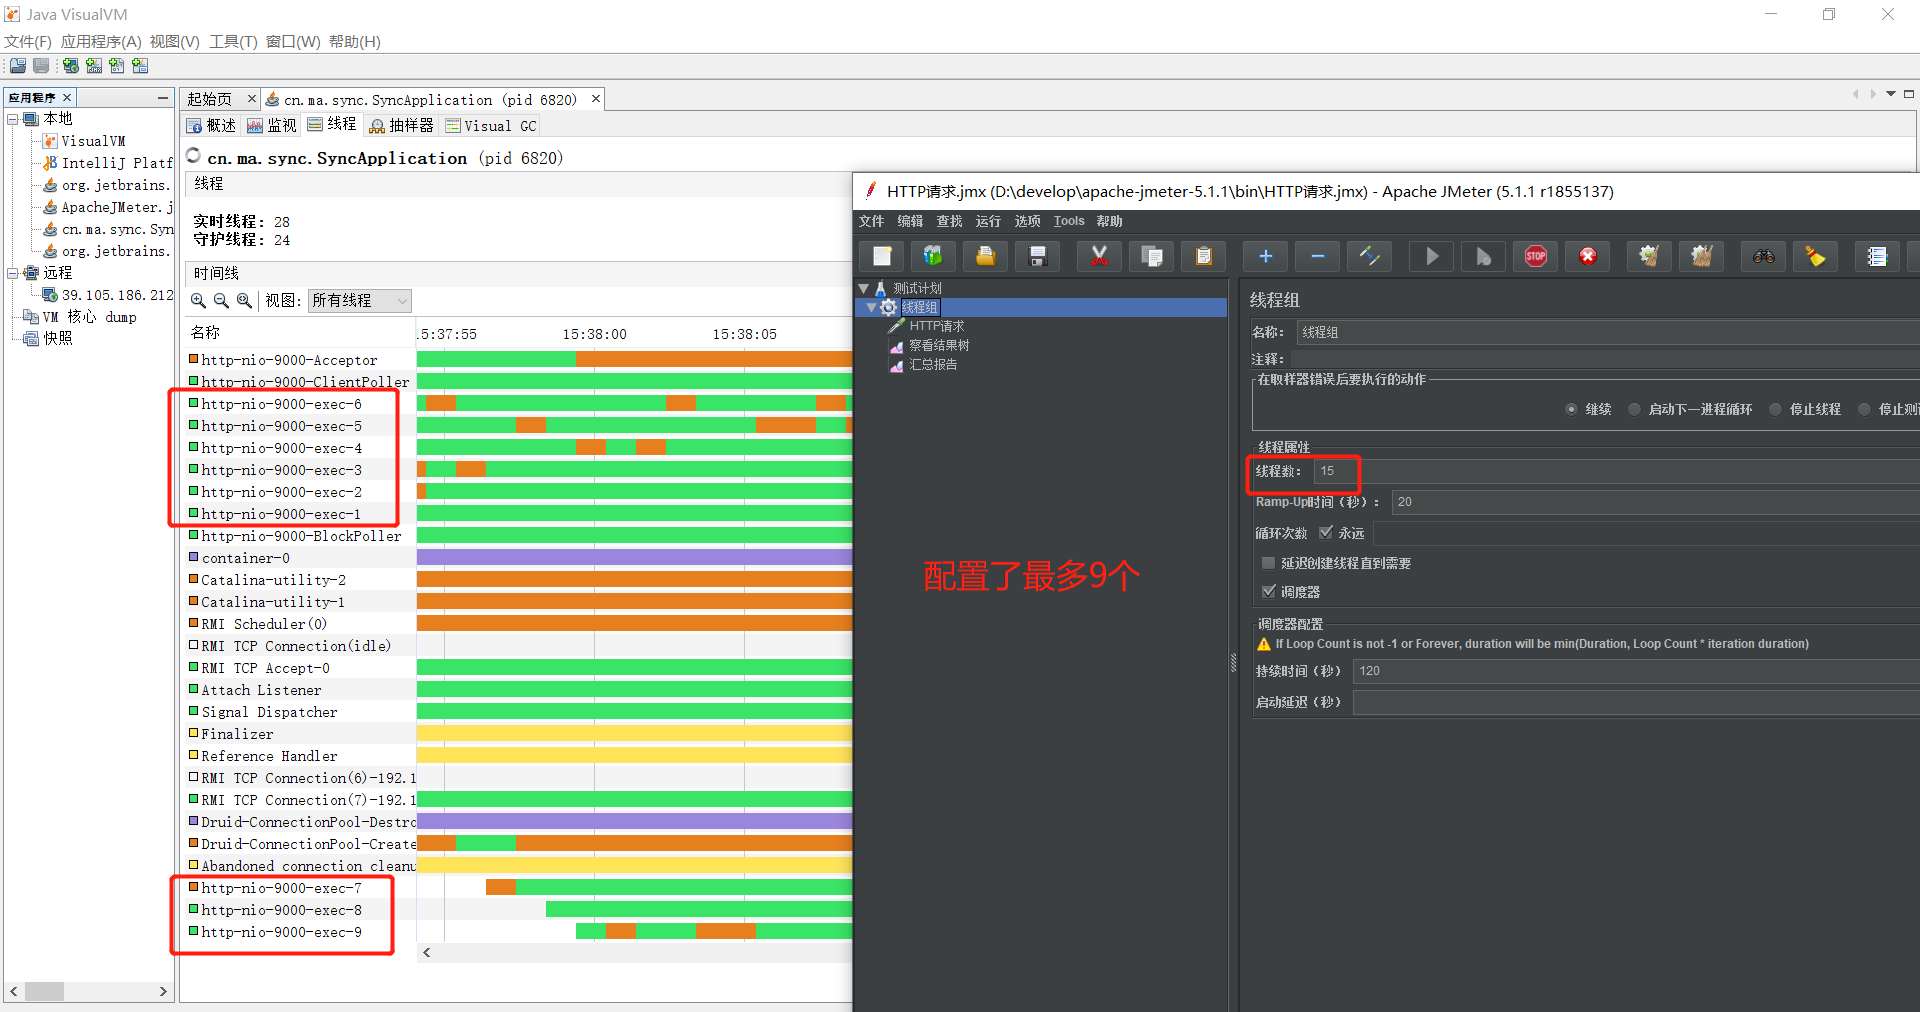Click the Open file icon in JMeter

pos(985,257)
